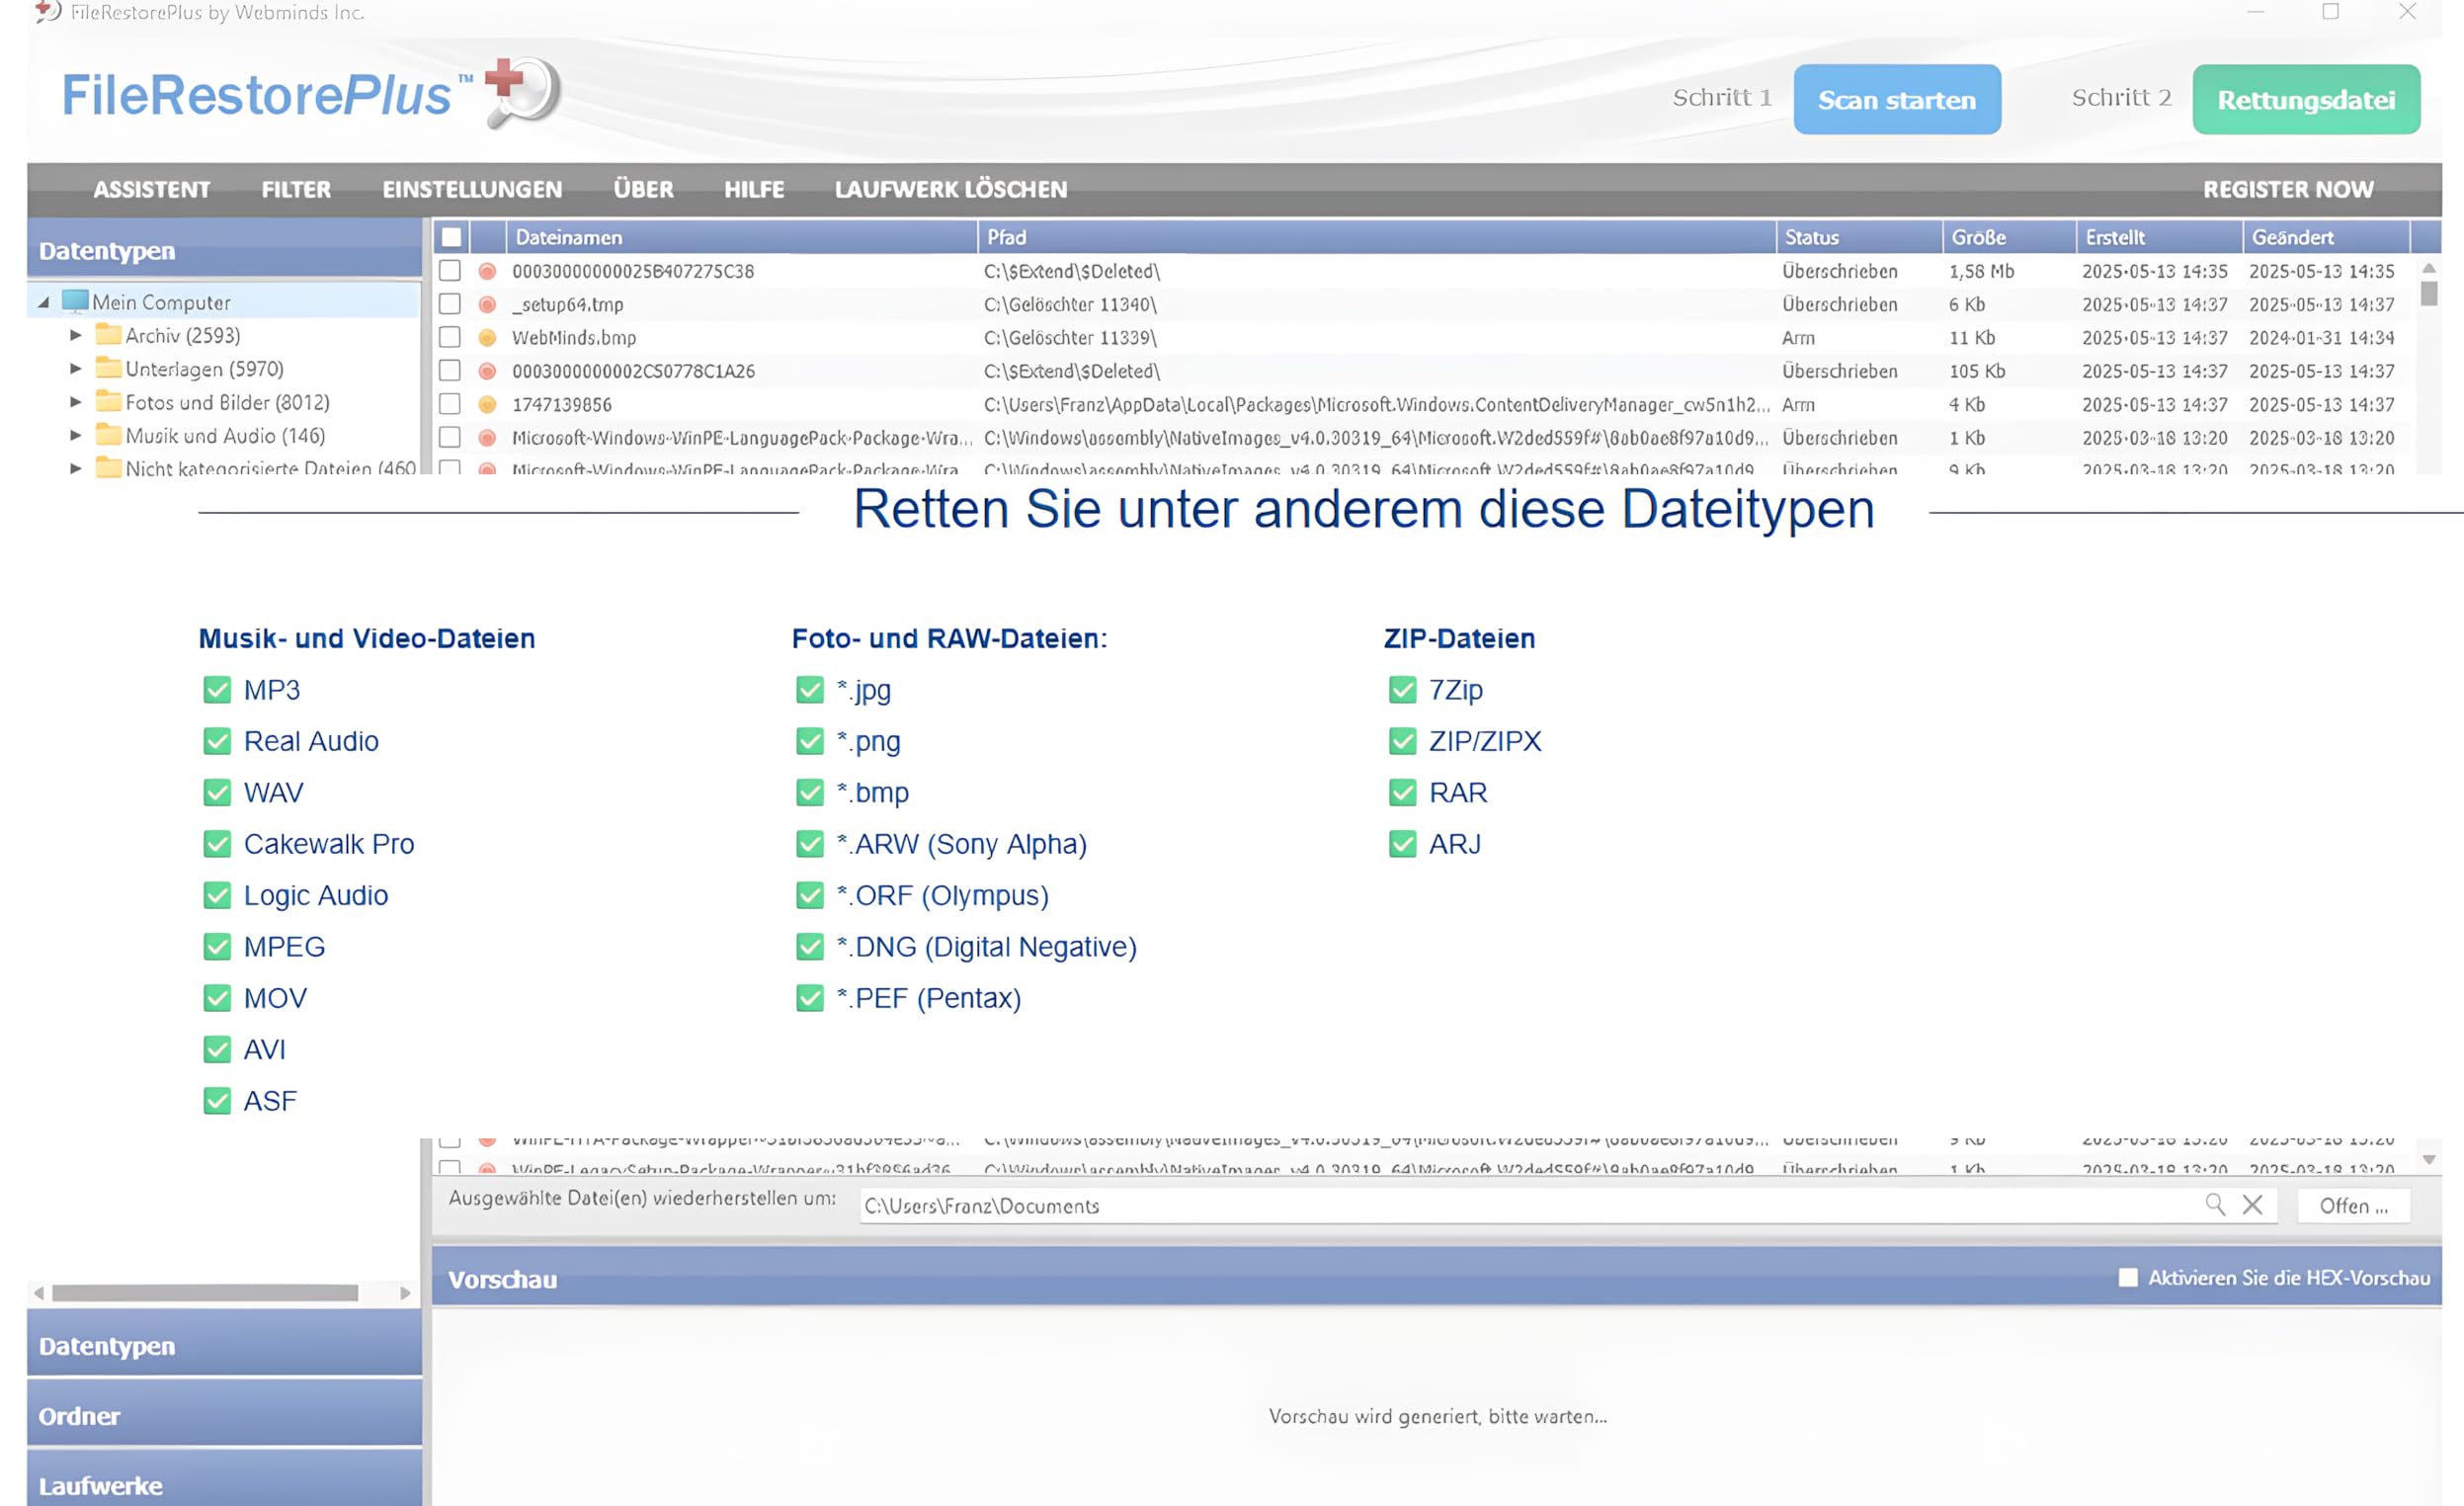Click the green check next to 7Zip

coord(1402,690)
